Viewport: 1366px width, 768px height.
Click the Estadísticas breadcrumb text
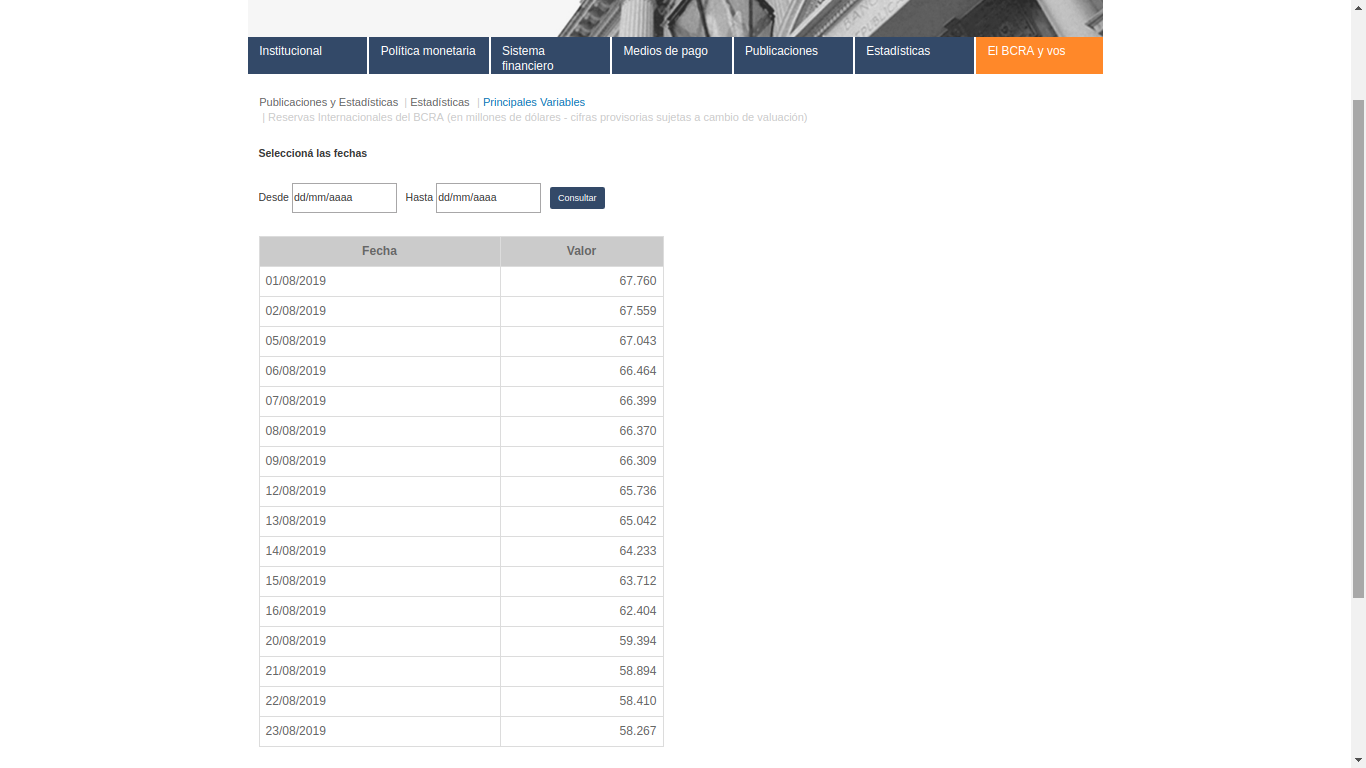point(439,102)
